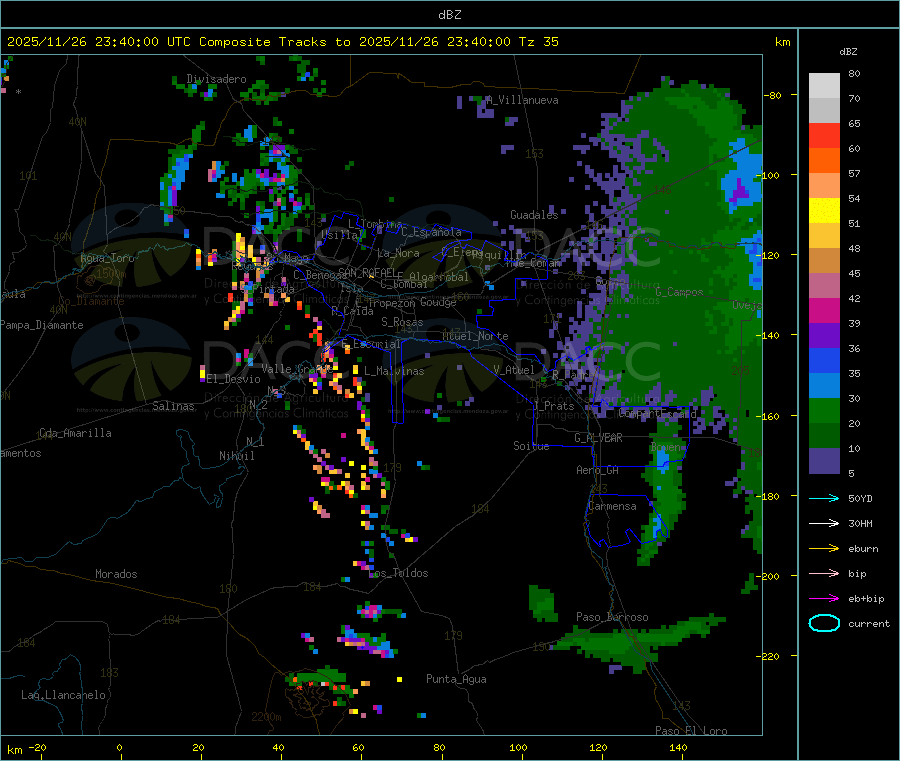This screenshot has width=900, height=761.
Task: Click the '-200' km tick on right axis
Action: [769, 576]
